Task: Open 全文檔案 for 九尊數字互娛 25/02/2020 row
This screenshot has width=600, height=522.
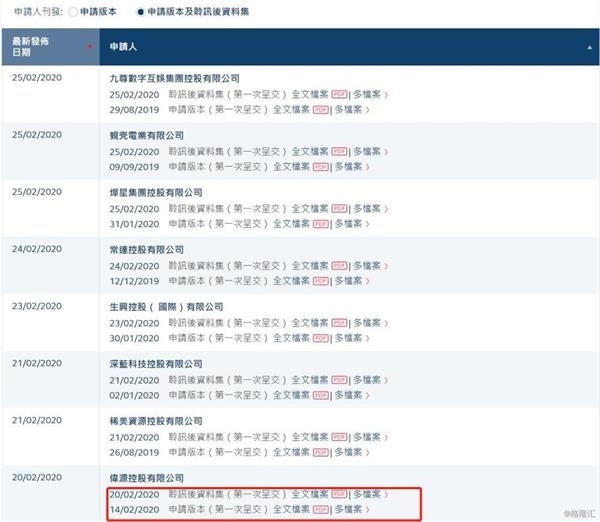Action: click(x=310, y=94)
